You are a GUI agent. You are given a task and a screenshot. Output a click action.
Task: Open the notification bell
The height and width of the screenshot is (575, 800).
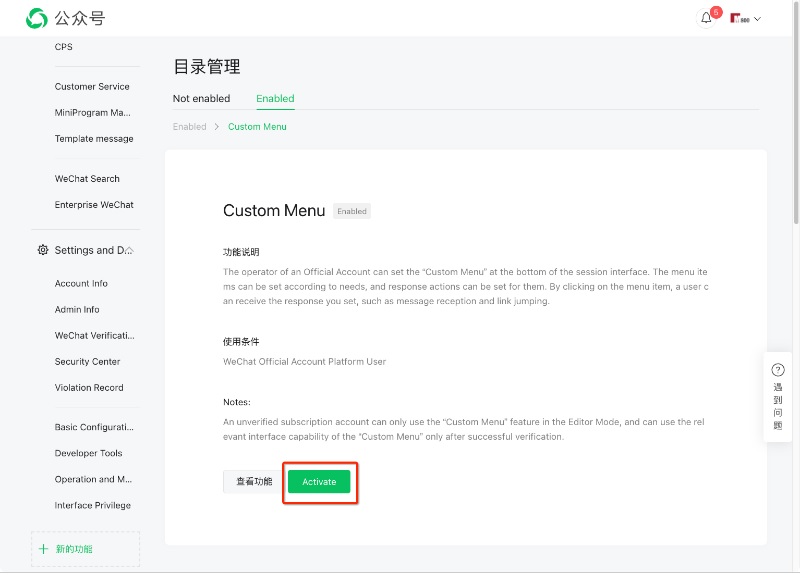pos(706,18)
